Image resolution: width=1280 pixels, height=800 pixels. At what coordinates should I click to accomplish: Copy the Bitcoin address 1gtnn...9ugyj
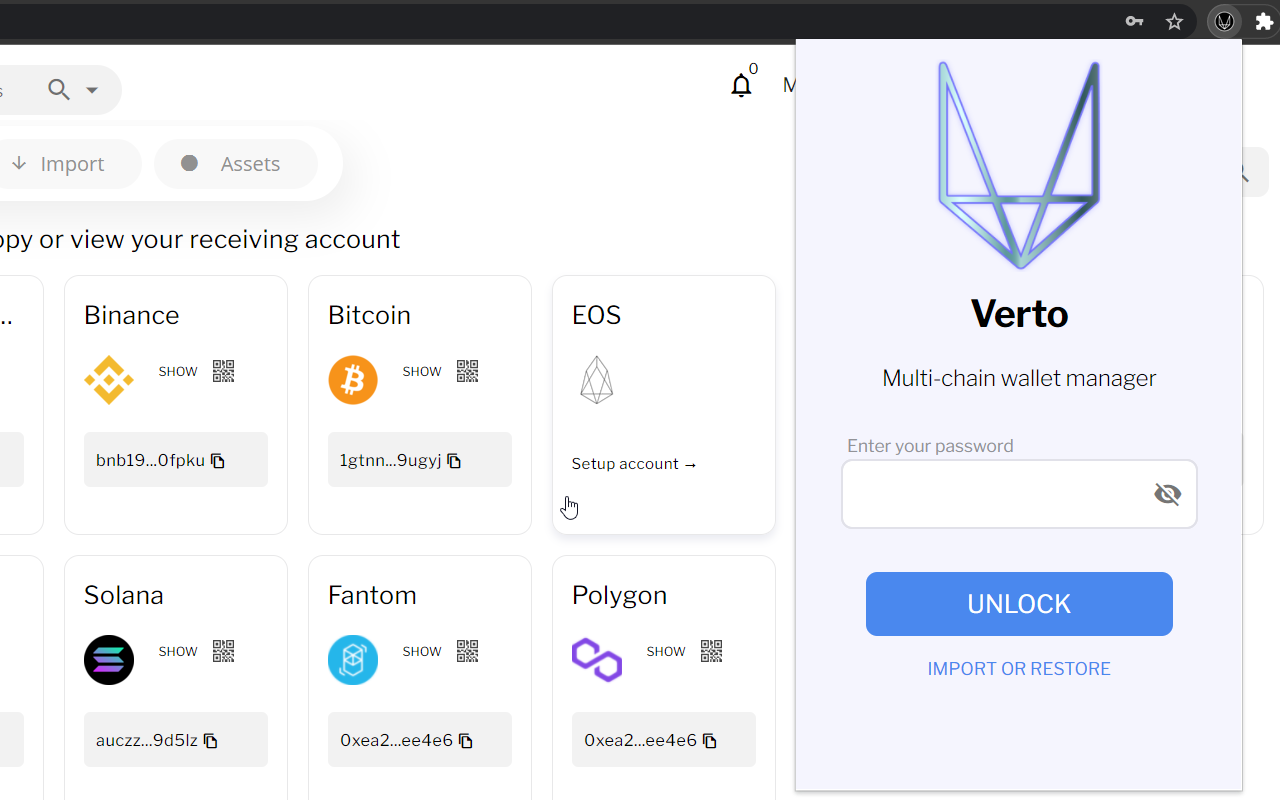tap(454, 461)
